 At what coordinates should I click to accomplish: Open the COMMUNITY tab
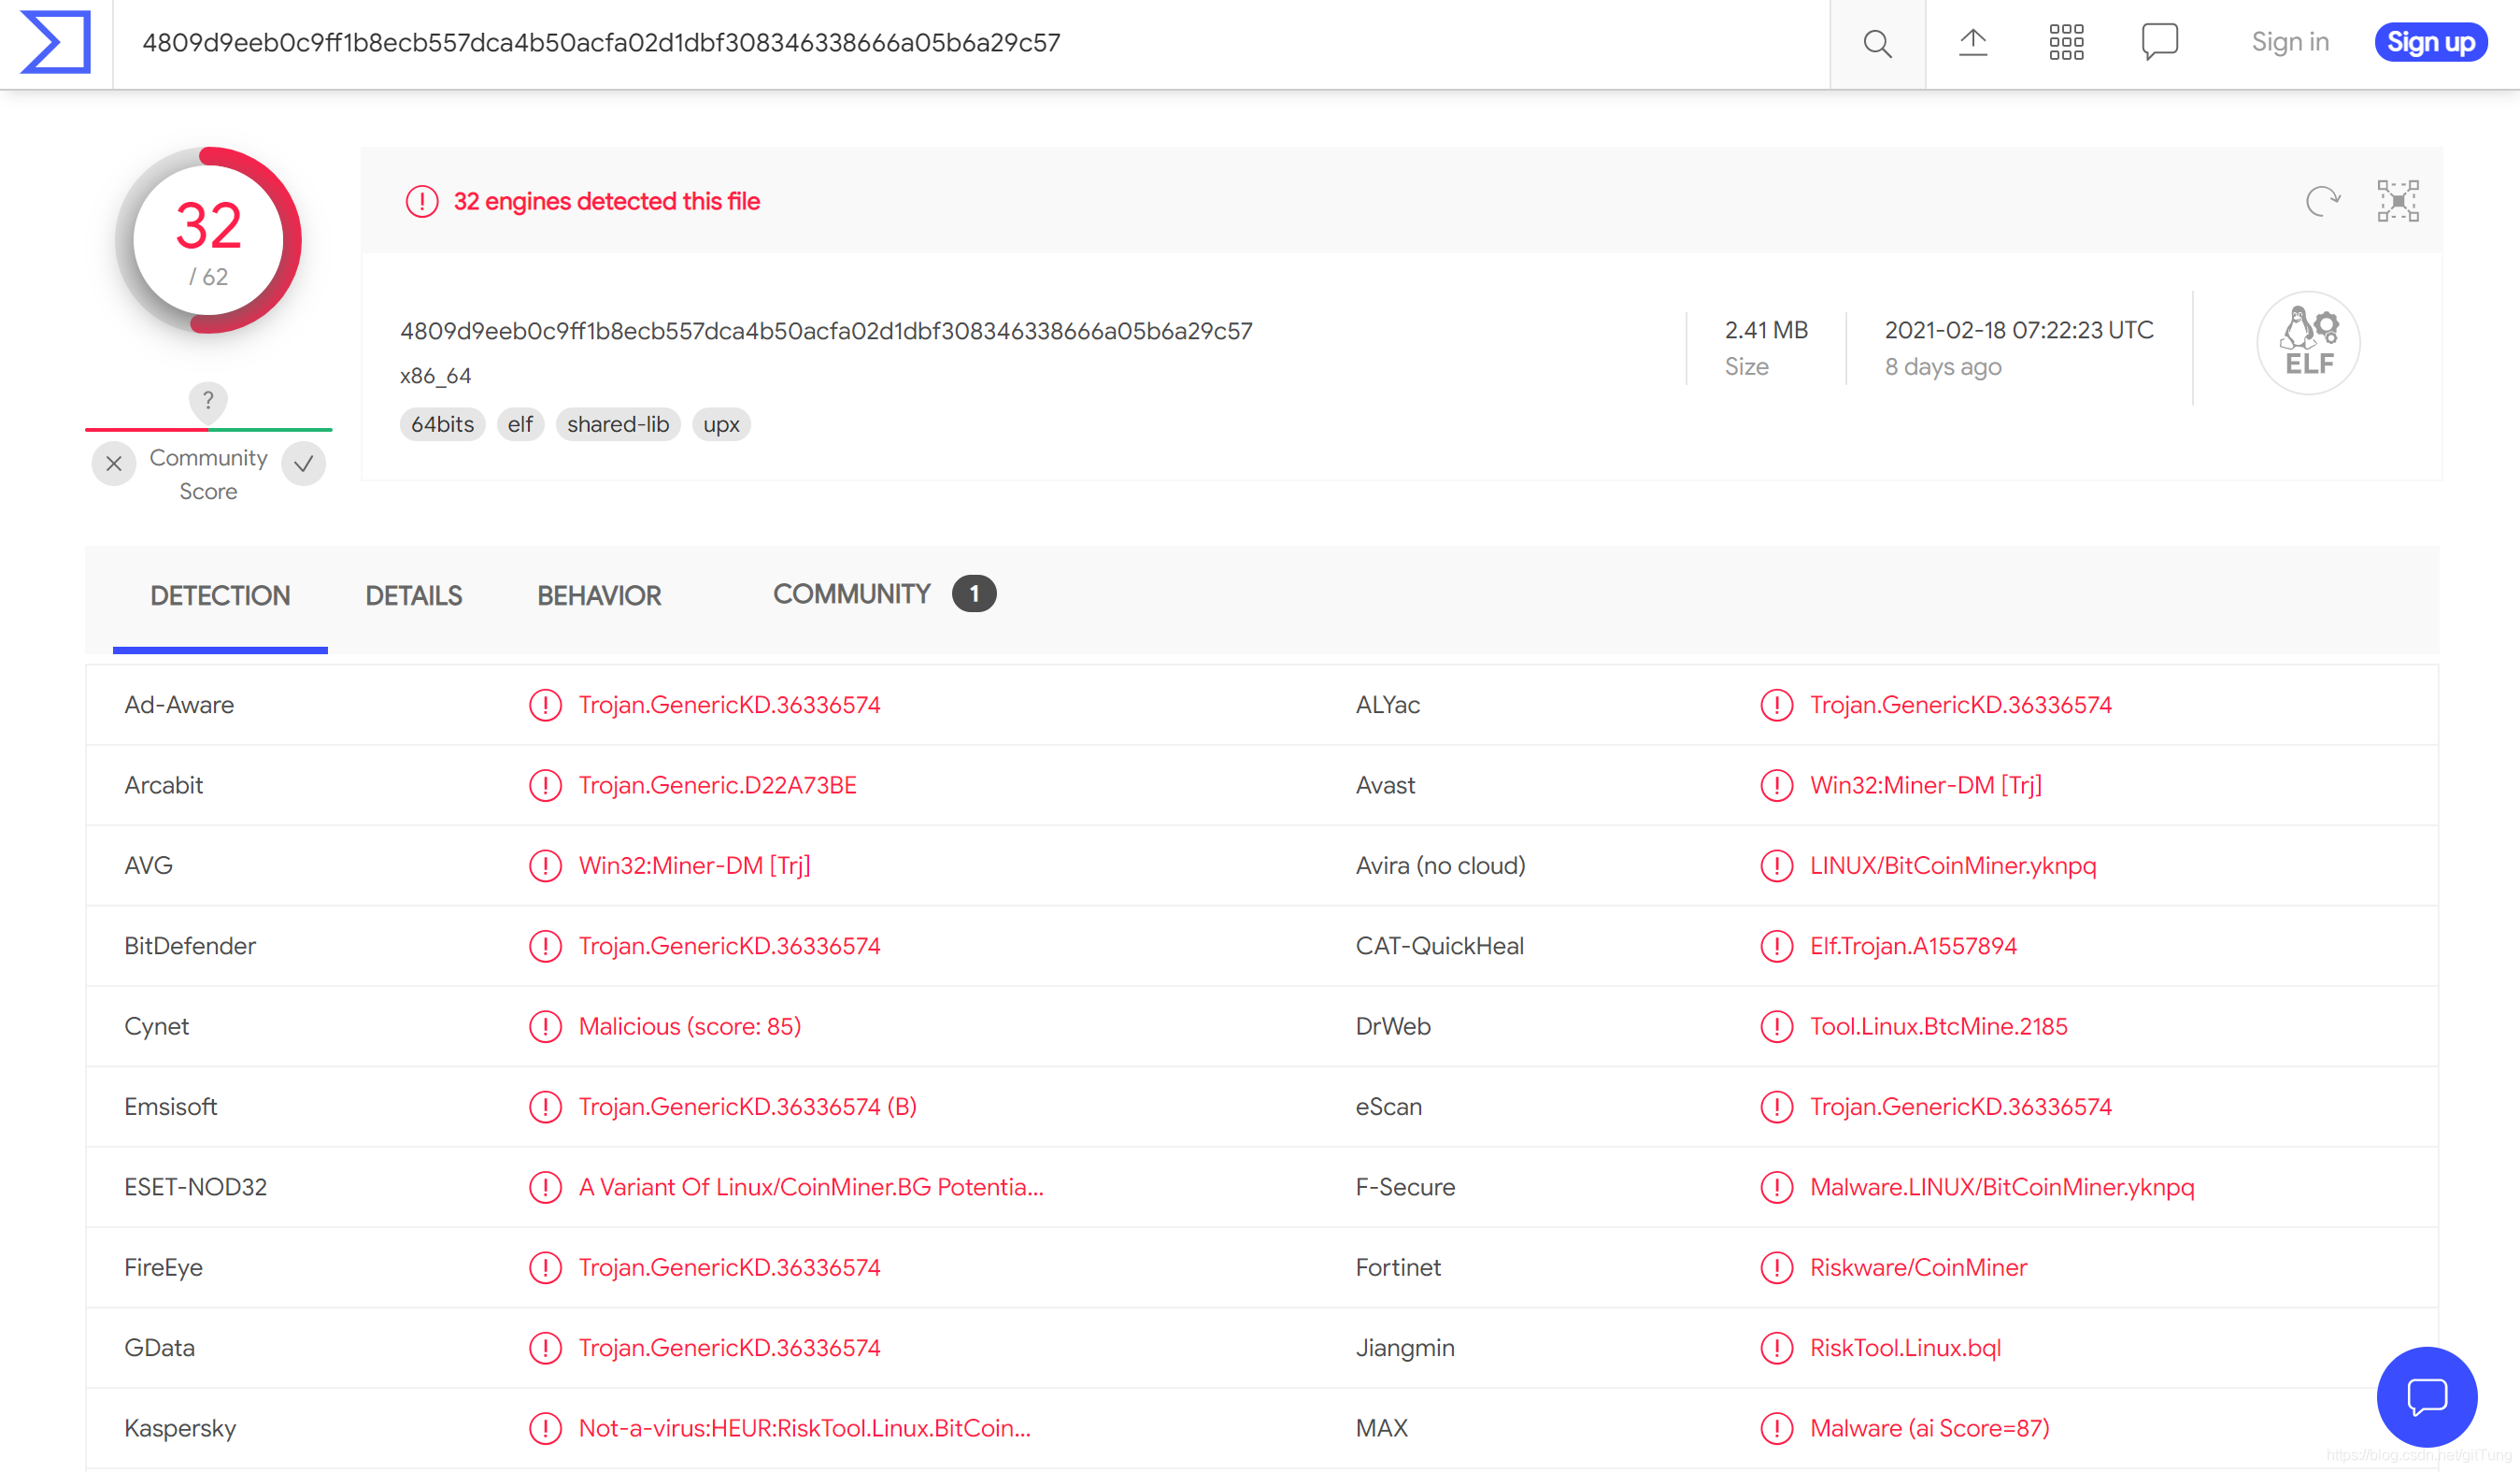point(851,594)
